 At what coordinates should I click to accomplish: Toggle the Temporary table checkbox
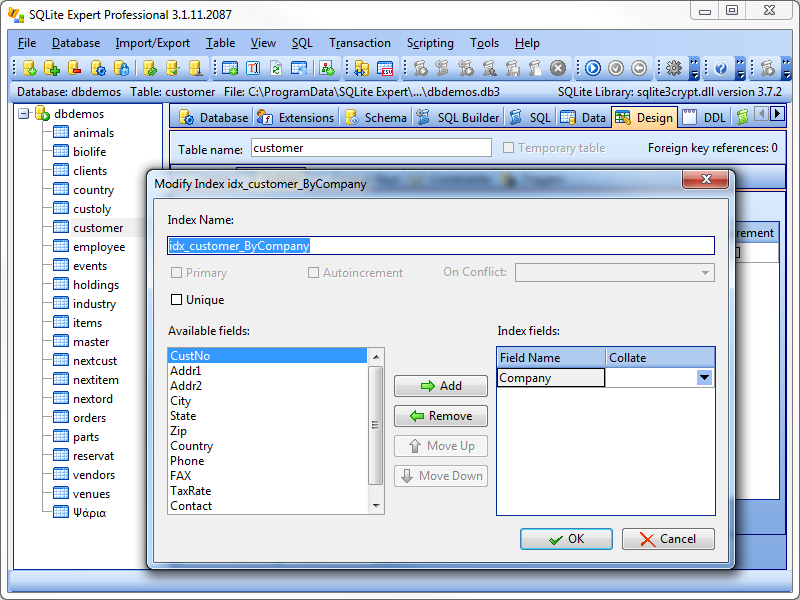(508, 147)
